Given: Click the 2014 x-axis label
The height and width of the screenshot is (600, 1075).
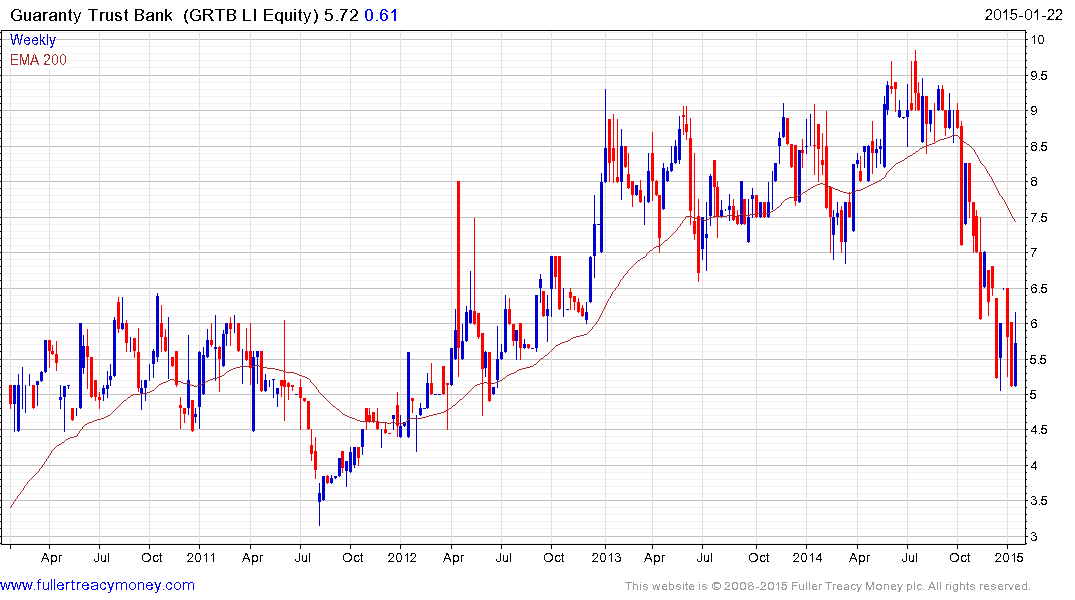Looking at the screenshot, I should (807, 557).
